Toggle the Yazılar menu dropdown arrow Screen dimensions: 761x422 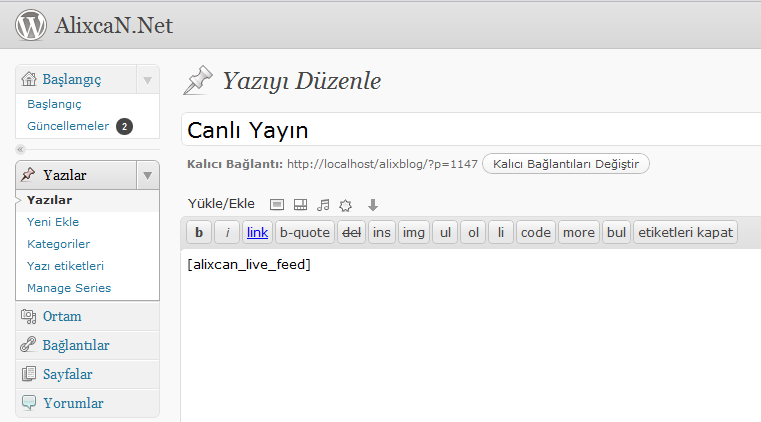pyautogui.click(x=148, y=176)
